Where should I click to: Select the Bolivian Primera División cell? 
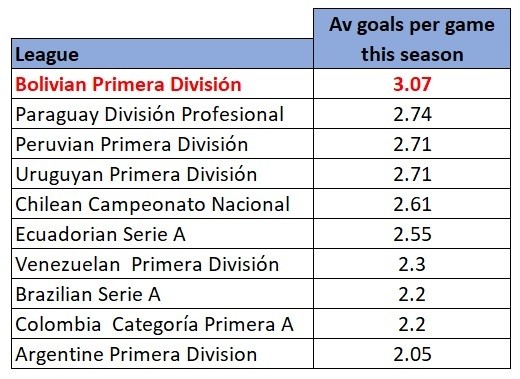click(x=162, y=84)
